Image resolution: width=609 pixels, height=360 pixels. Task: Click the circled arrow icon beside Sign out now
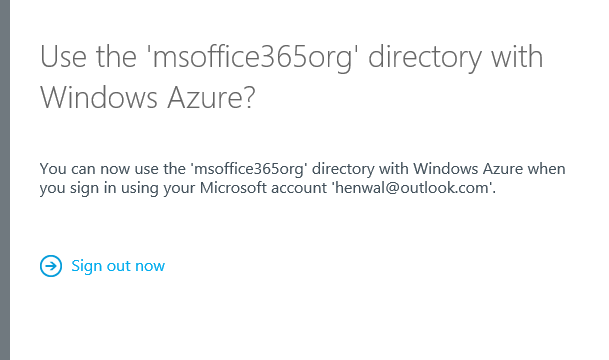coord(51,266)
